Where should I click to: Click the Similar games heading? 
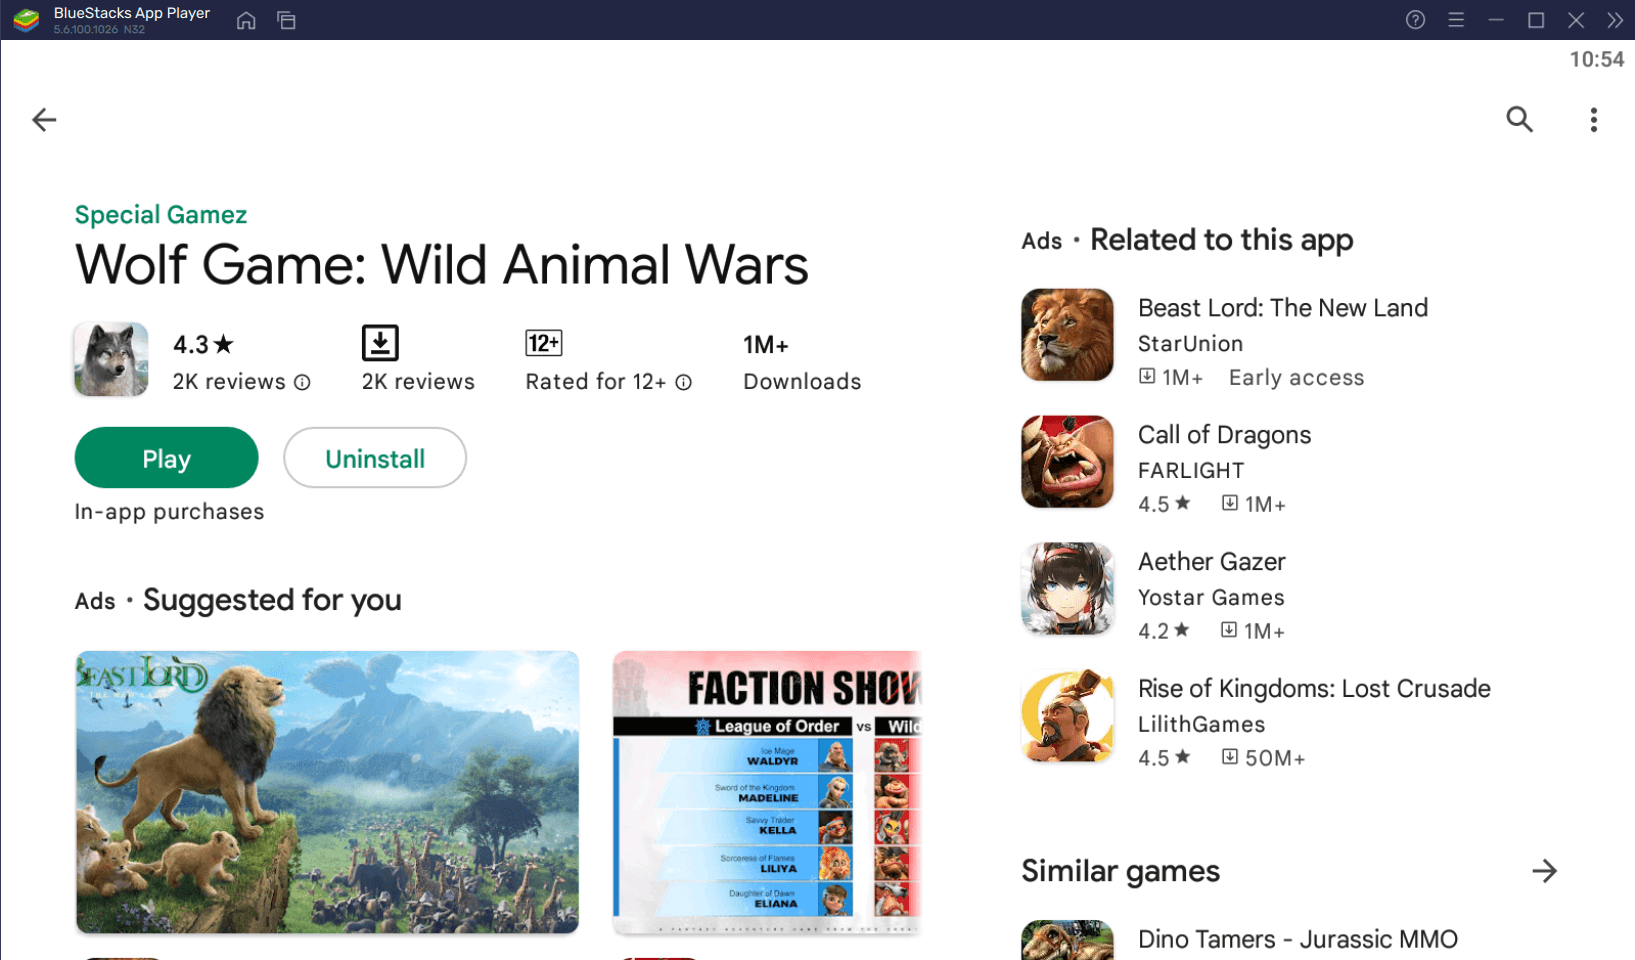1120,871
